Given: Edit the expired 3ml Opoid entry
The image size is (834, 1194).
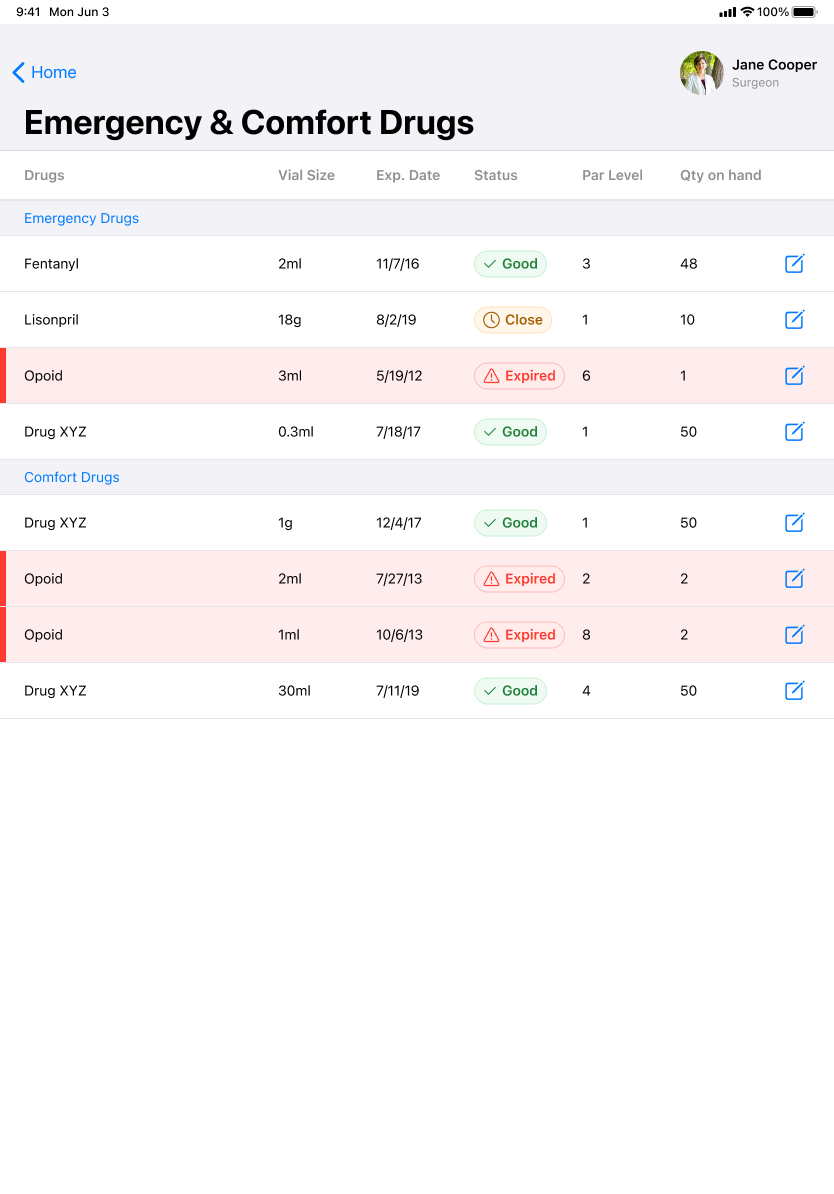Looking at the screenshot, I should (794, 376).
